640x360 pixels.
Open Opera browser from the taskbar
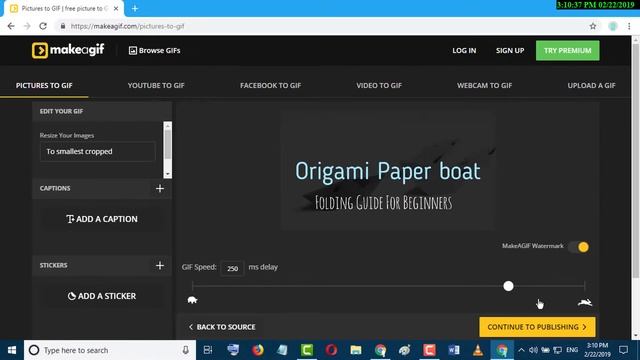331,350
